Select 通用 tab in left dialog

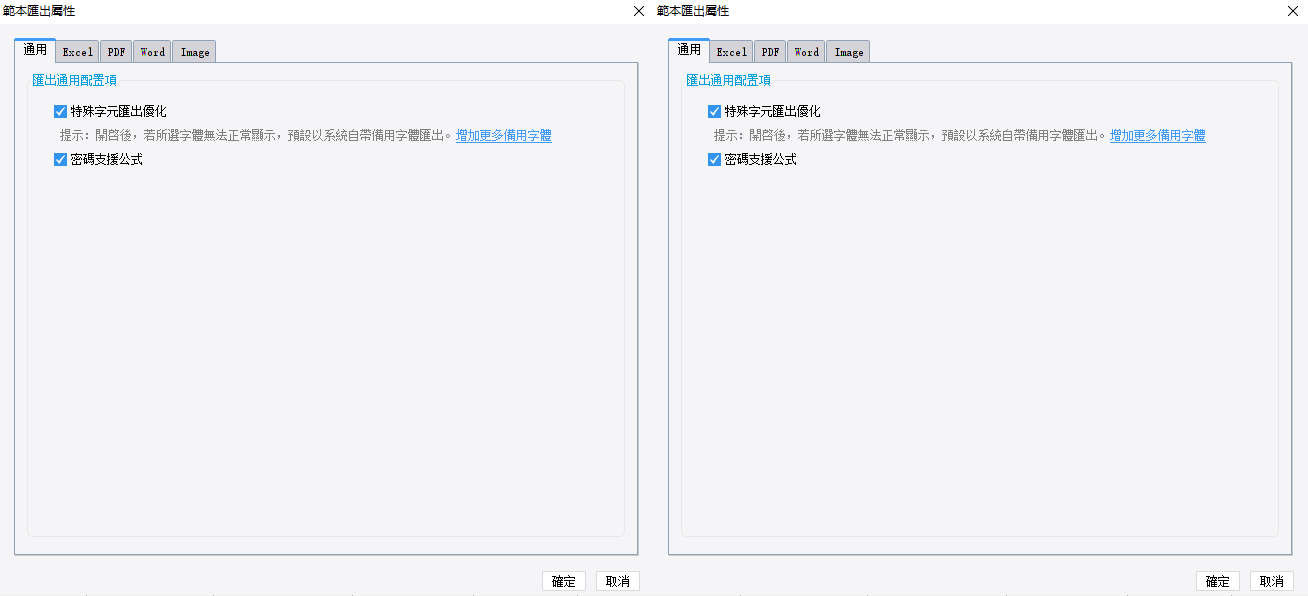click(x=35, y=50)
